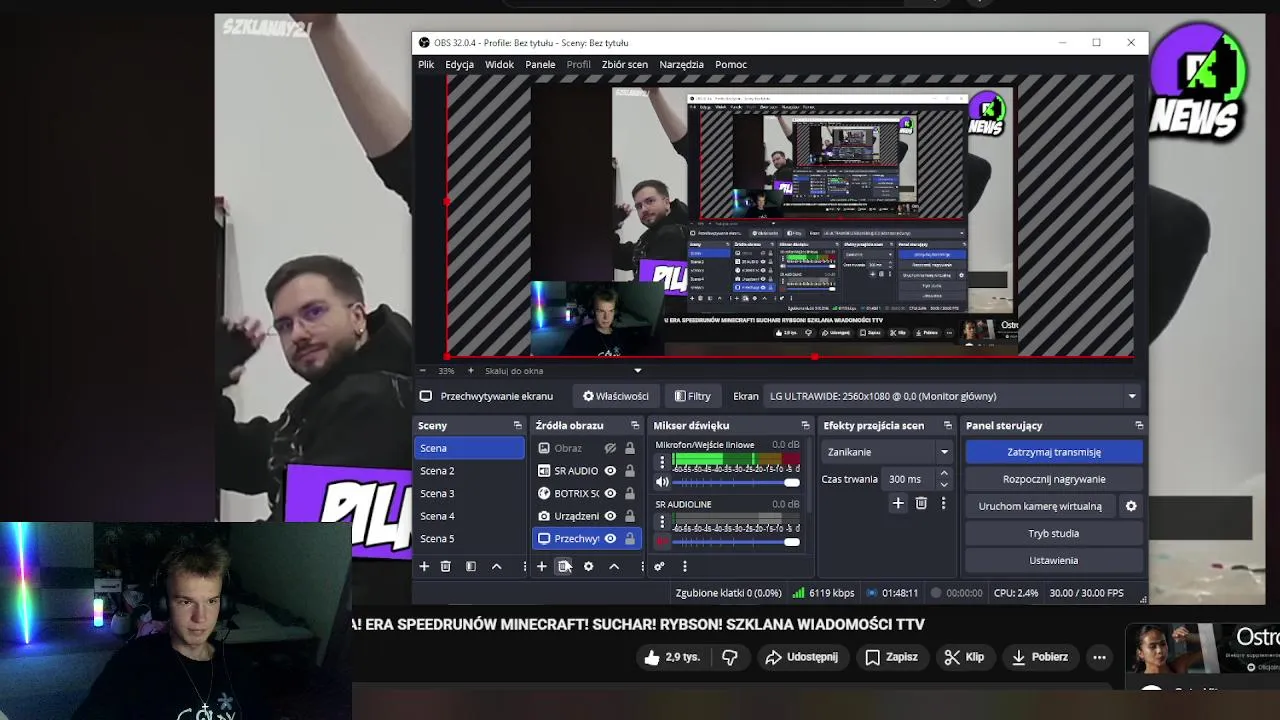Toggle lock on the Obraz source
This screenshot has width=1280, height=720.
click(629, 448)
